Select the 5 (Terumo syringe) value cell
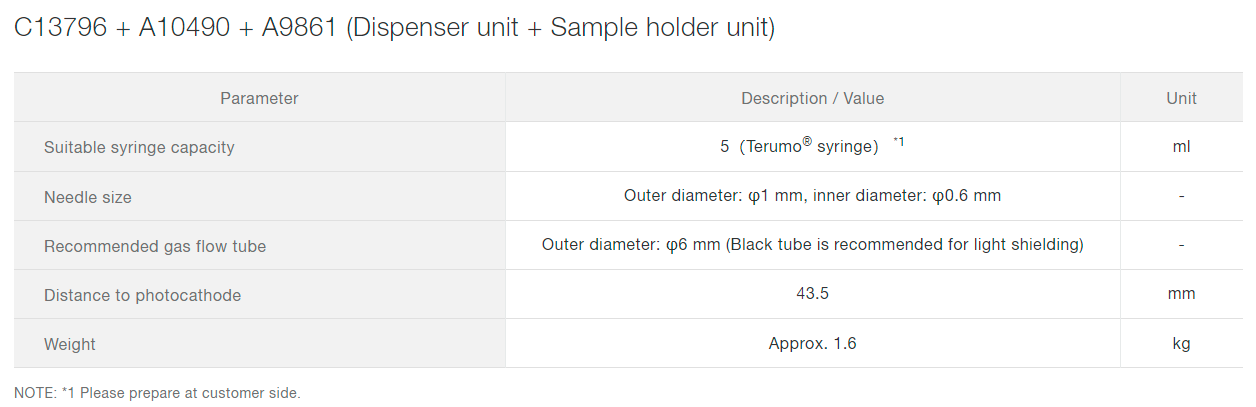 pos(798,147)
